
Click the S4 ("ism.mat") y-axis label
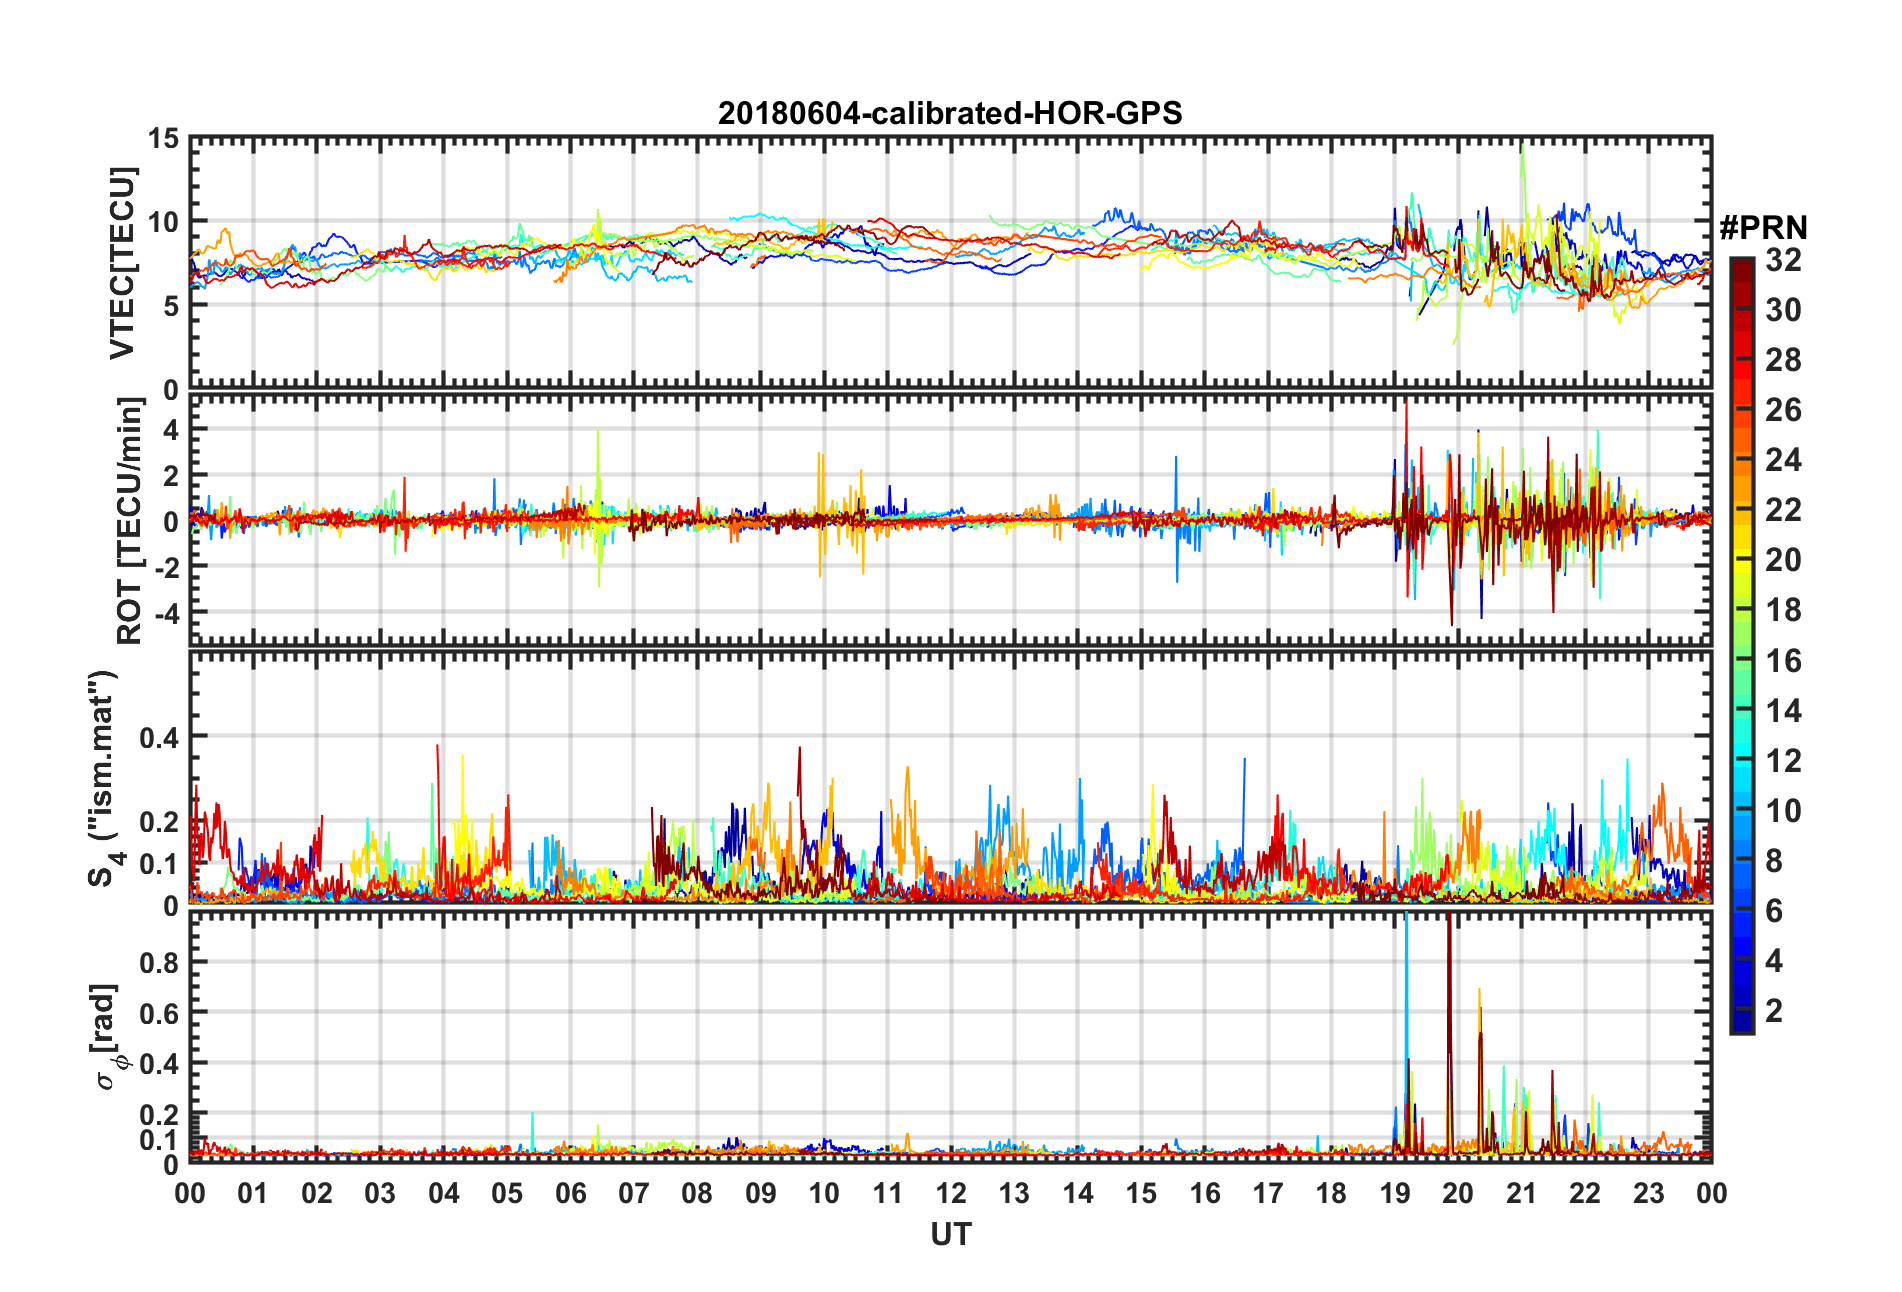click(103, 777)
